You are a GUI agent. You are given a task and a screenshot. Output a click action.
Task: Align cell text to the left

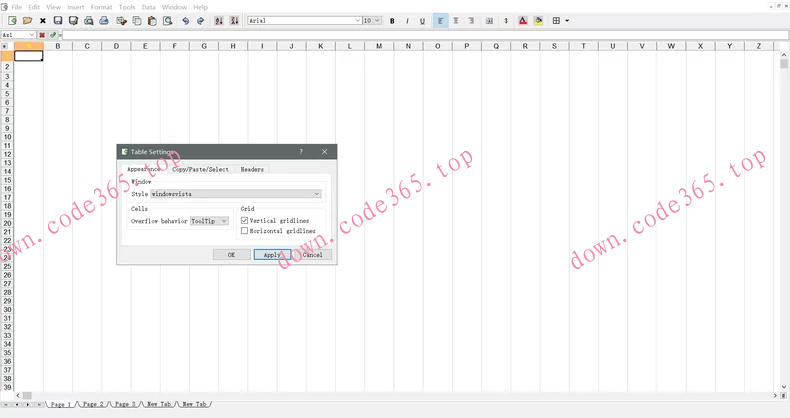pyautogui.click(x=440, y=21)
